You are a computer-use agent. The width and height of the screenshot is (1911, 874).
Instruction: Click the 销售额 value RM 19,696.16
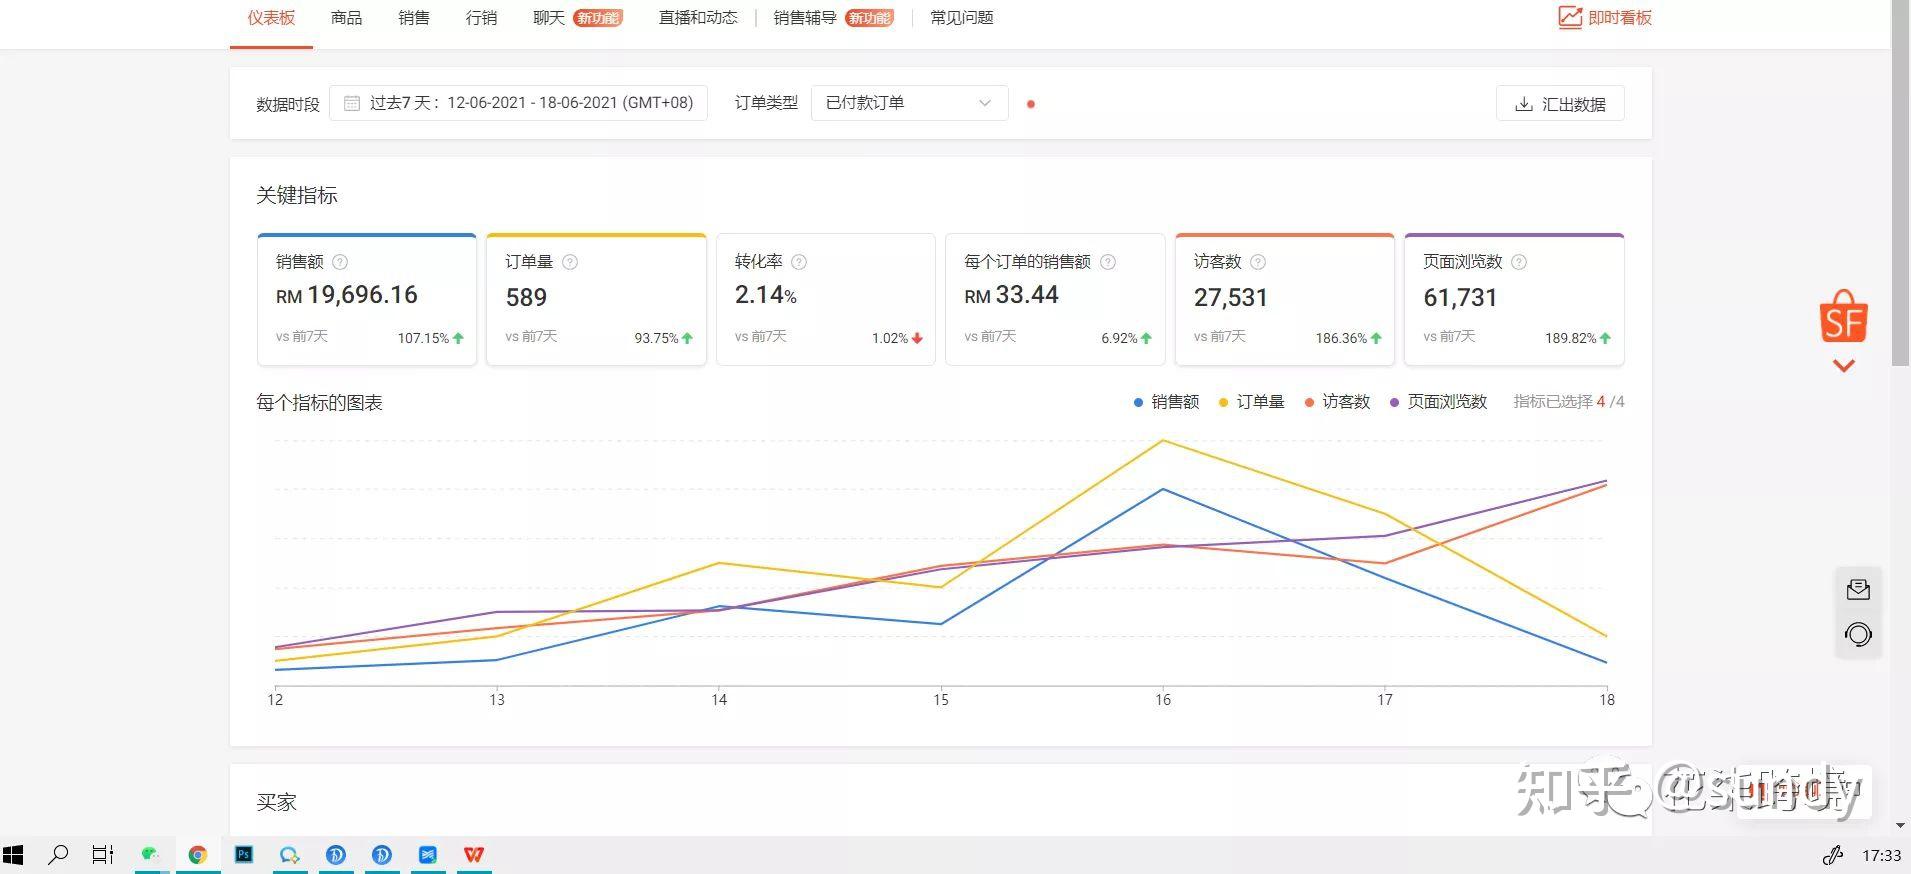[x=347, y=295]
